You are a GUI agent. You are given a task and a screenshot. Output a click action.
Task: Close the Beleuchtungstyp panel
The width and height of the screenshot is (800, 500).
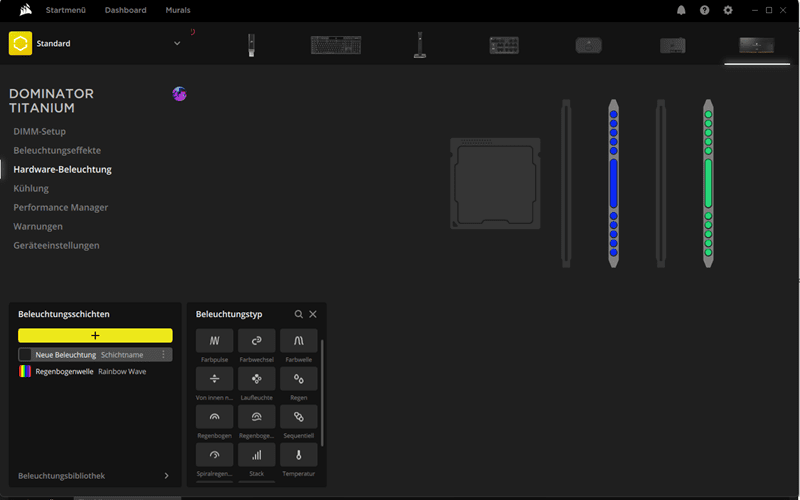tap(313, 314)
